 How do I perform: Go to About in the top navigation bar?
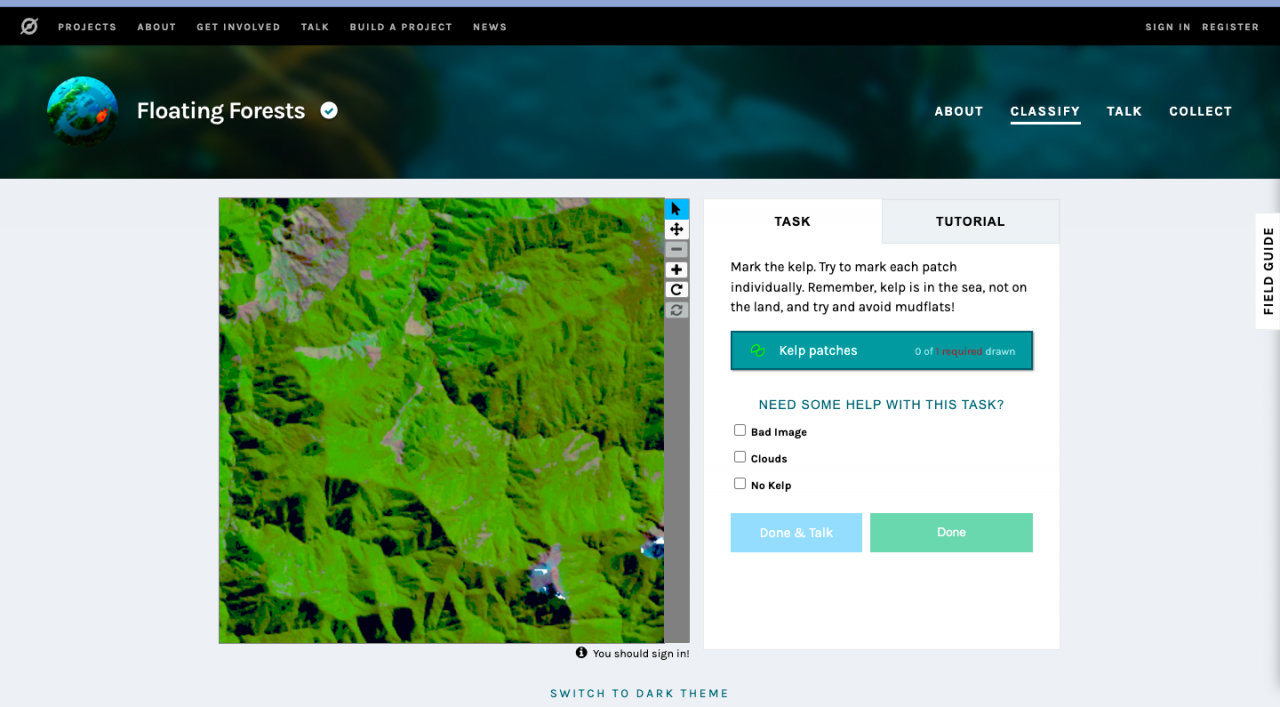click(x=157, y=27)
